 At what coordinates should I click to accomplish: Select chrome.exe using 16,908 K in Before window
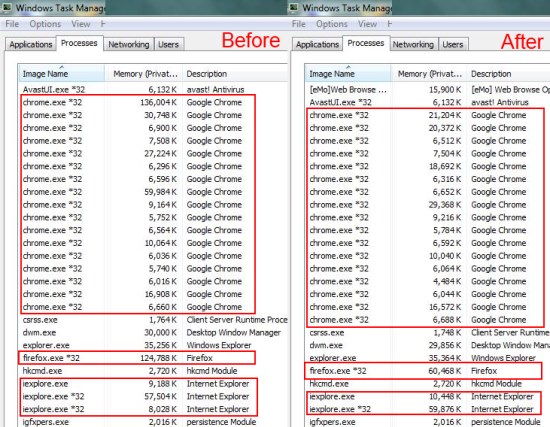pyautogui.click(x=153, y=294)
